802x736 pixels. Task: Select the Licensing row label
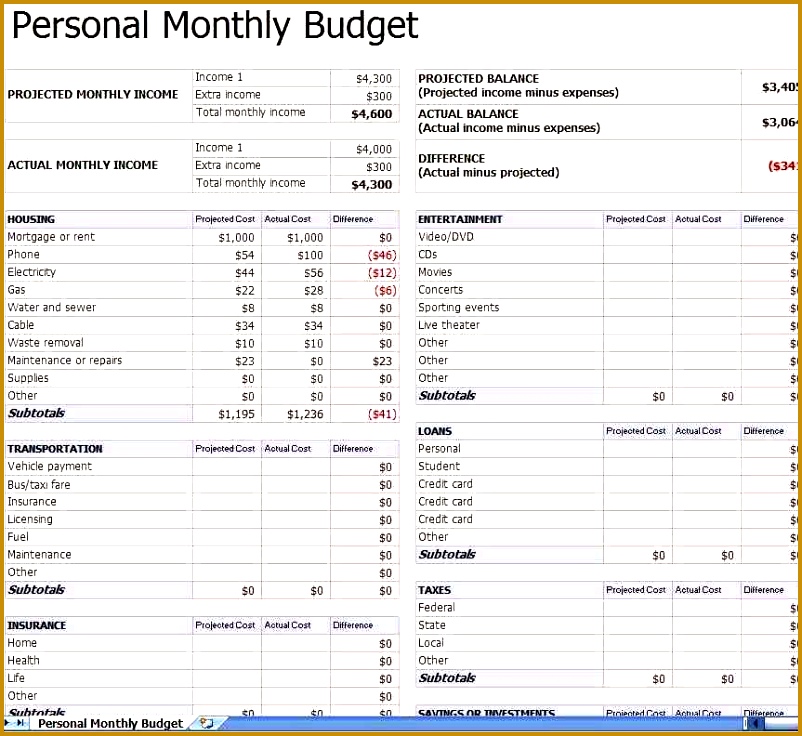(30, 520)
